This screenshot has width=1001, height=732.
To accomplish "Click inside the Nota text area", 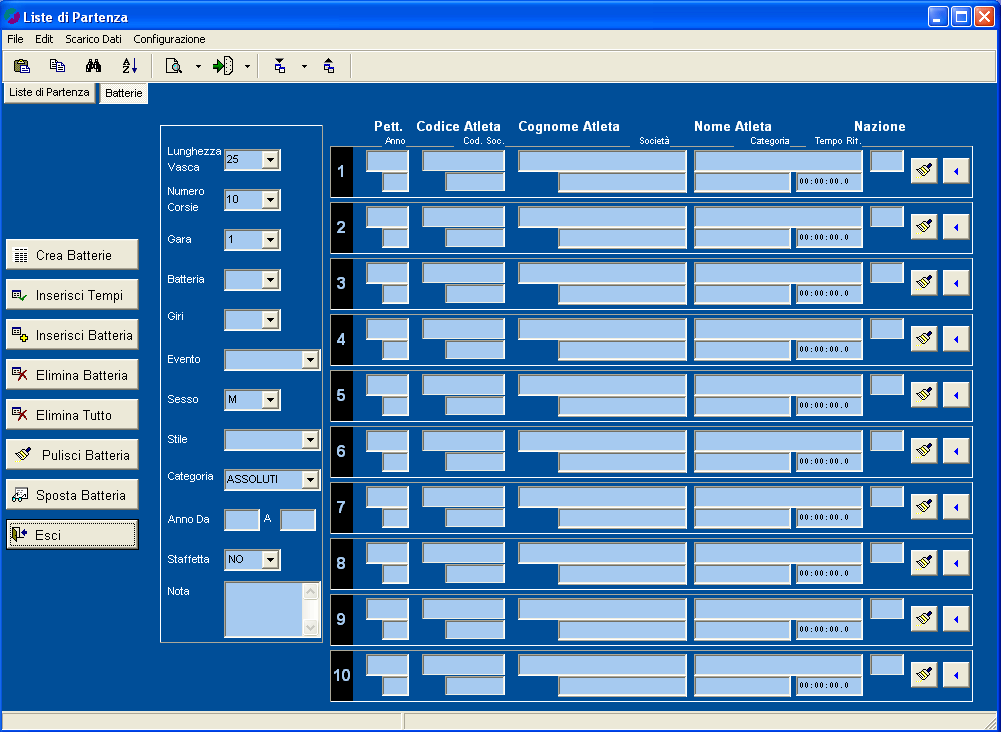I will coord(262,609).
